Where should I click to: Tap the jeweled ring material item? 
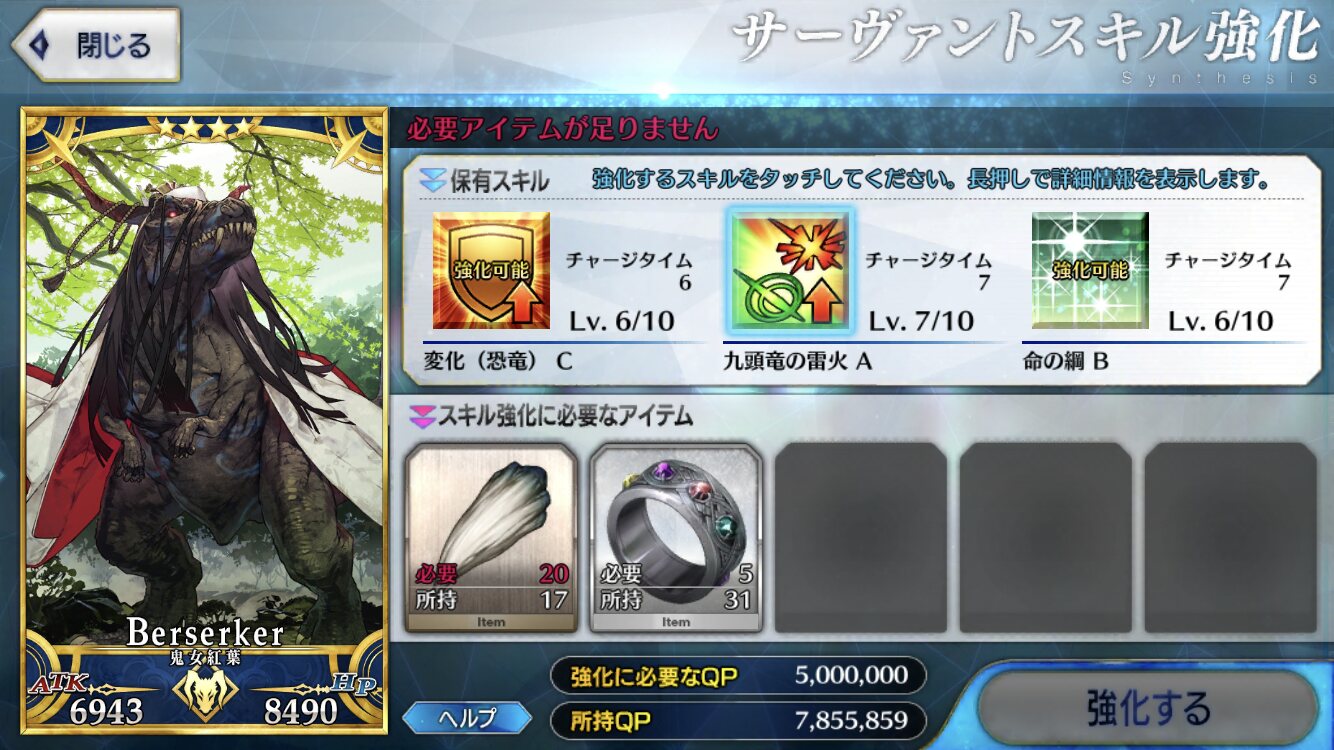pyautogui.click(x=676, y=538)
